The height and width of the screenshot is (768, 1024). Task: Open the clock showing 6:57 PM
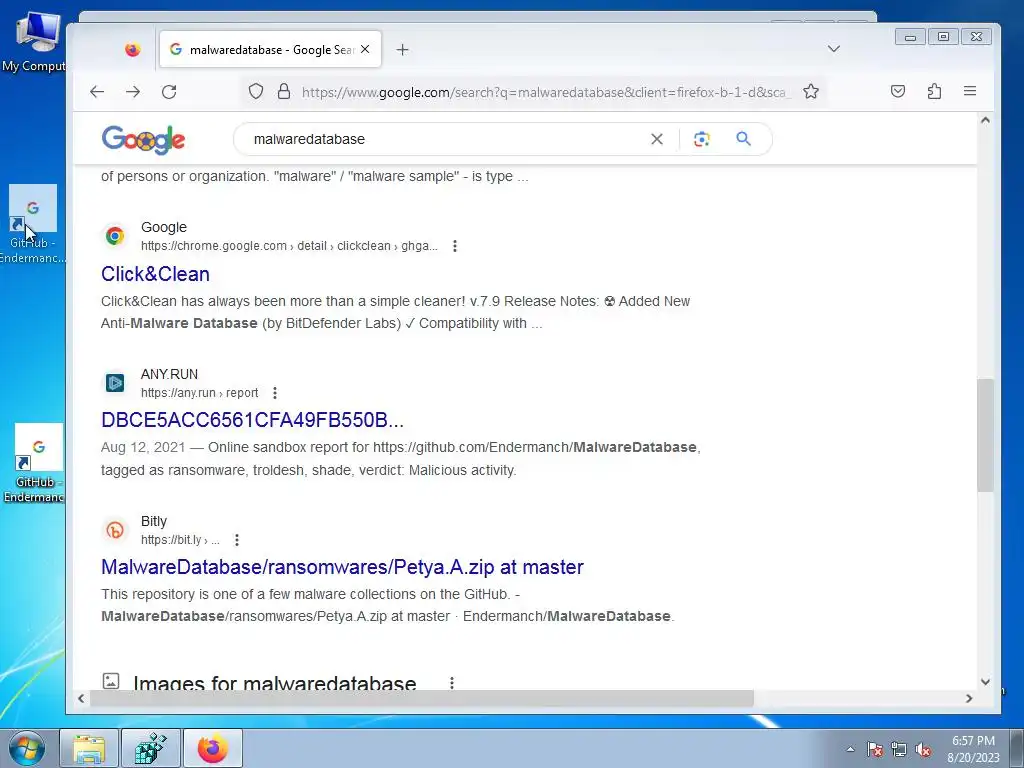pyautogui.click(x=973, y=749)
